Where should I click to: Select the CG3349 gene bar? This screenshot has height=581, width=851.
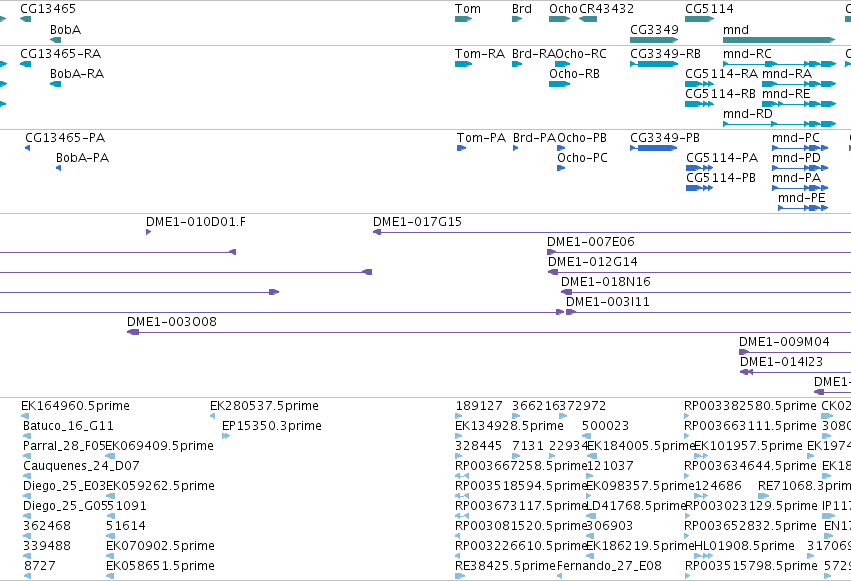(654, 40)
